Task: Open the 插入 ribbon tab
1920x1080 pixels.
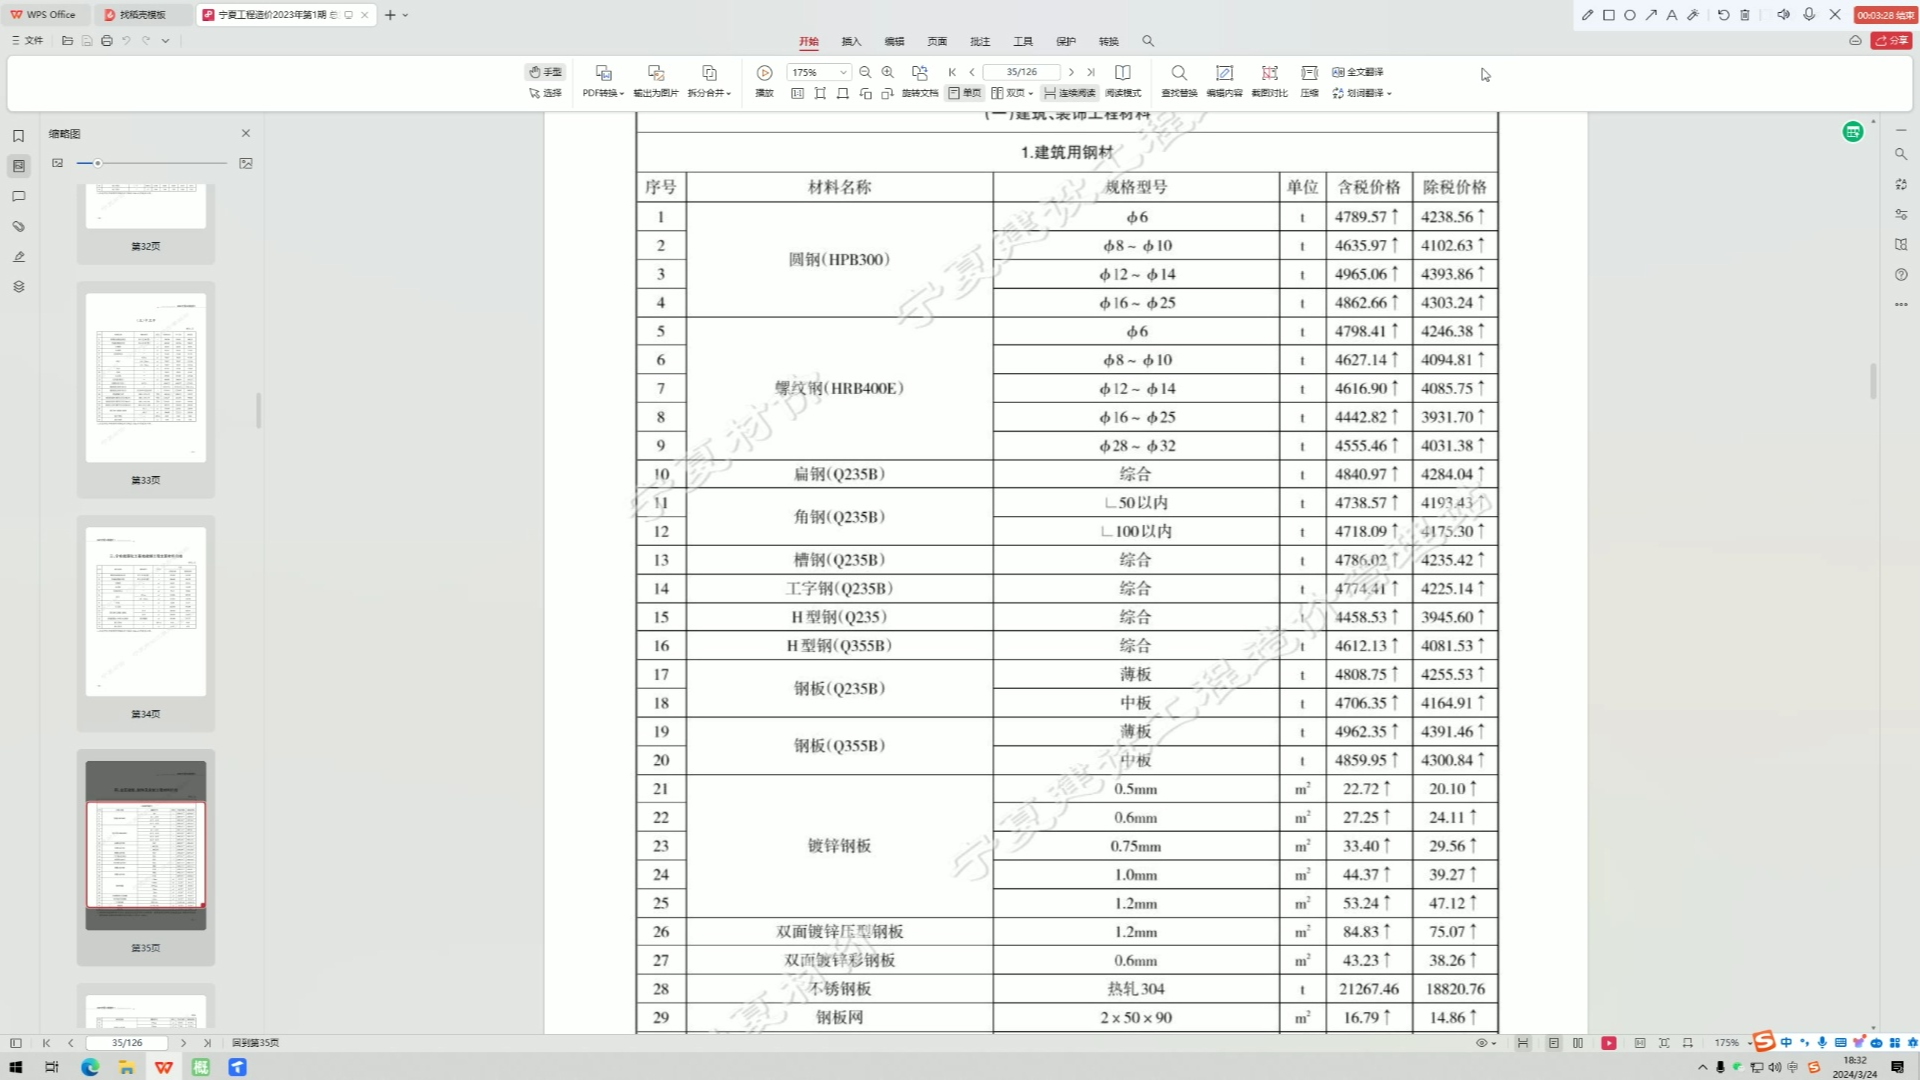Action: [x=851, y=41]
